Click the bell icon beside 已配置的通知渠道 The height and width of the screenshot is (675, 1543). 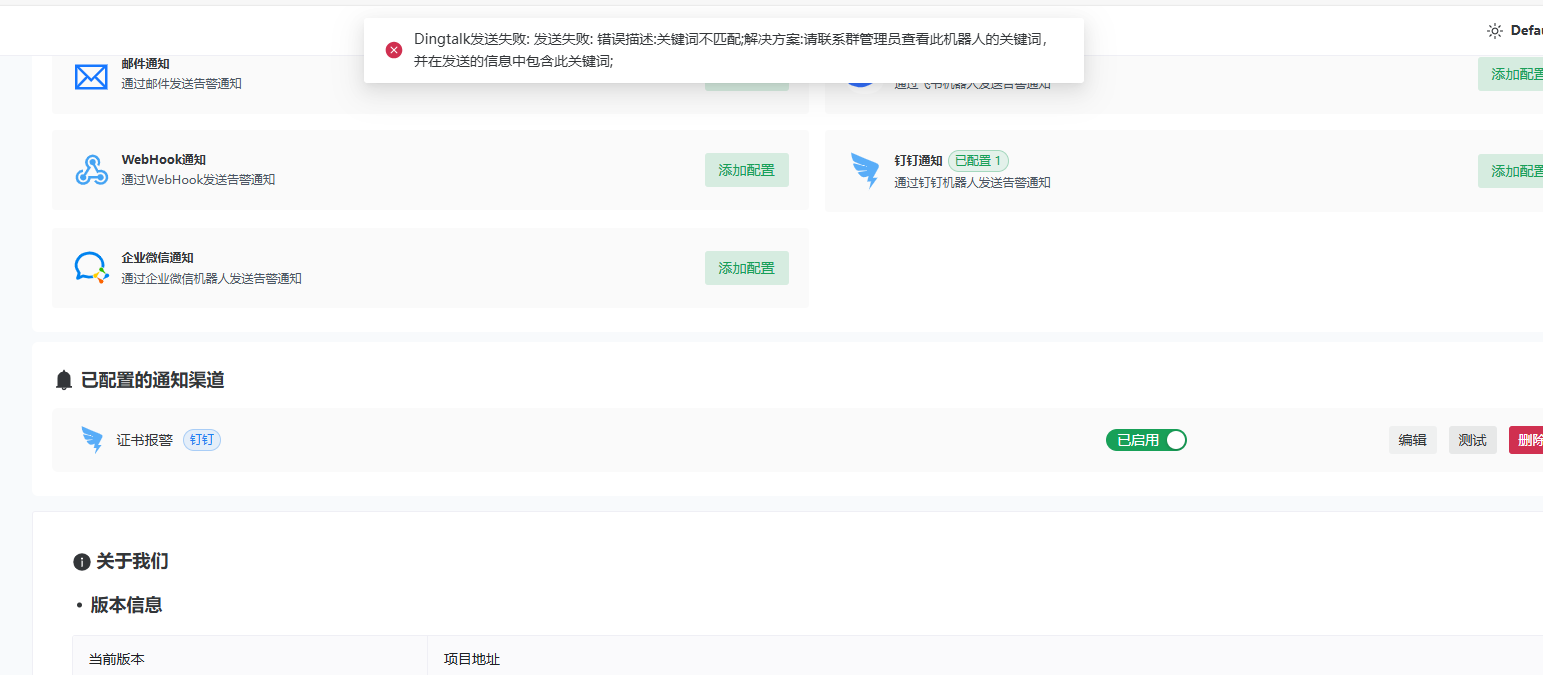point(64,380)
